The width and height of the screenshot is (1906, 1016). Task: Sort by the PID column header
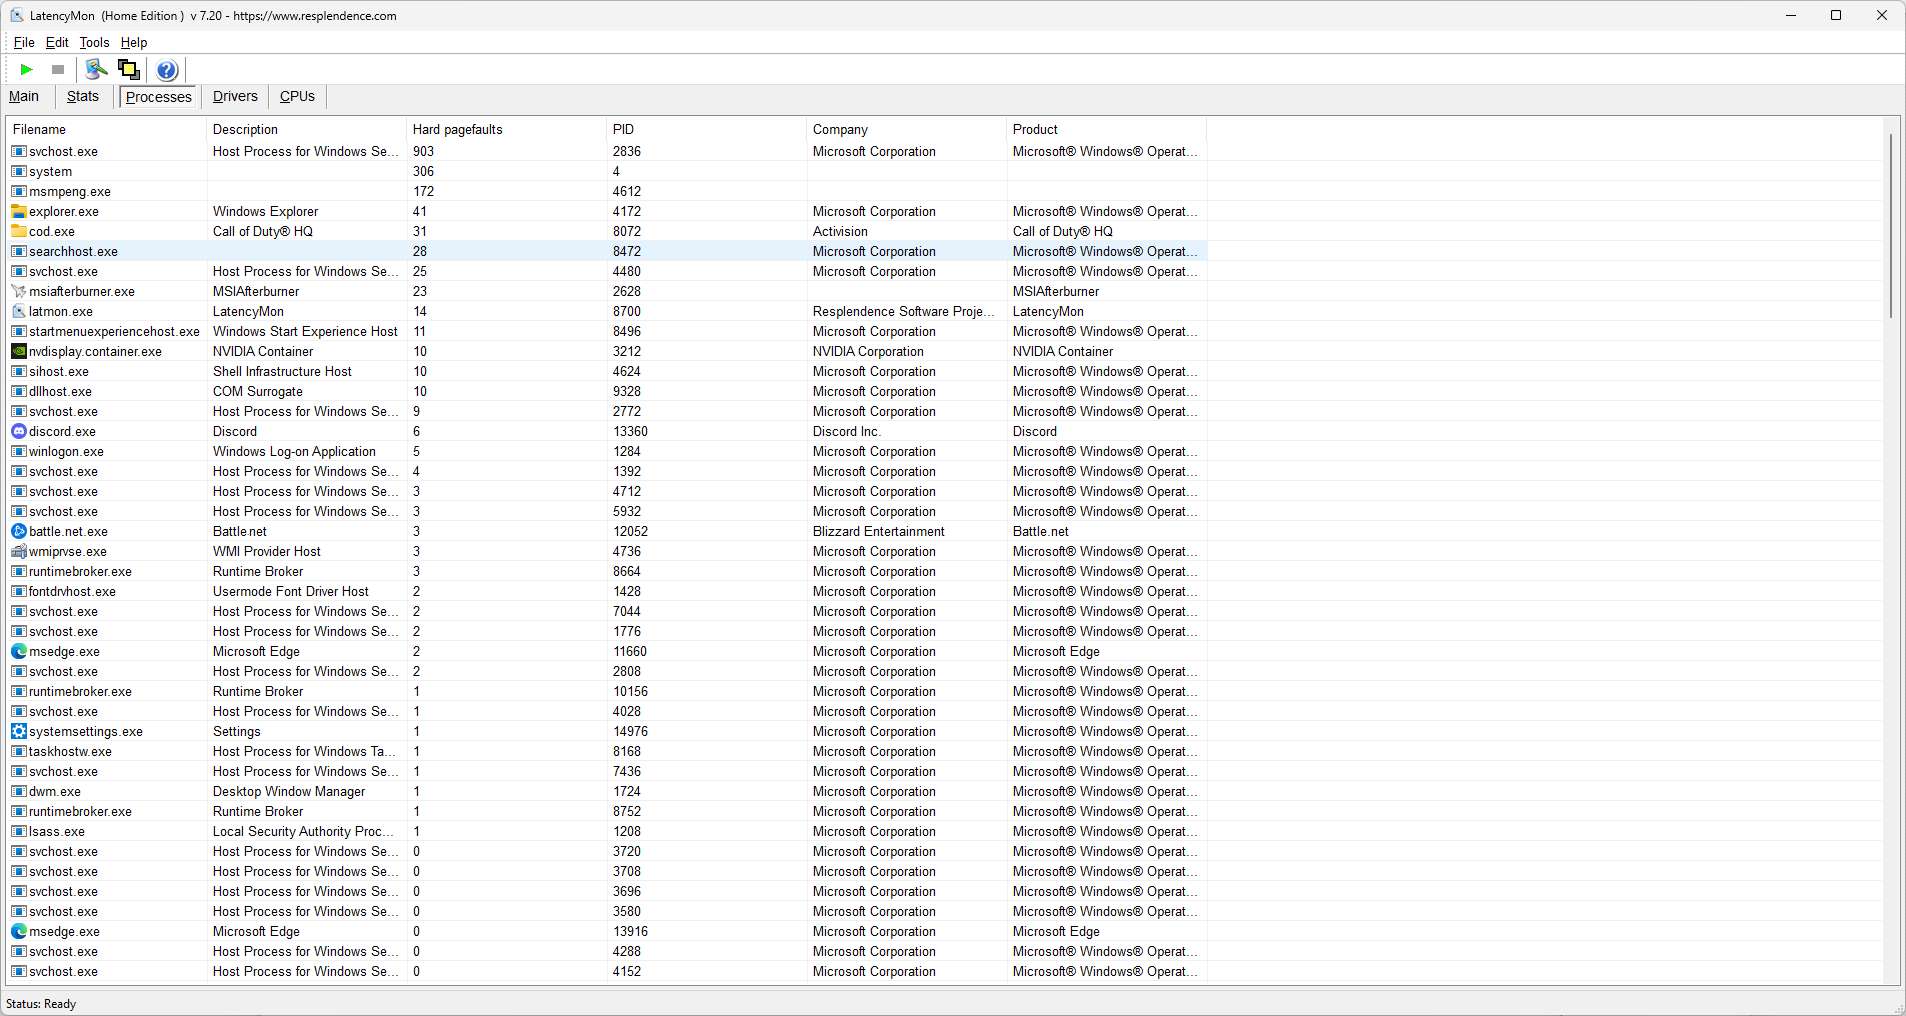click(x=707, y=129)
